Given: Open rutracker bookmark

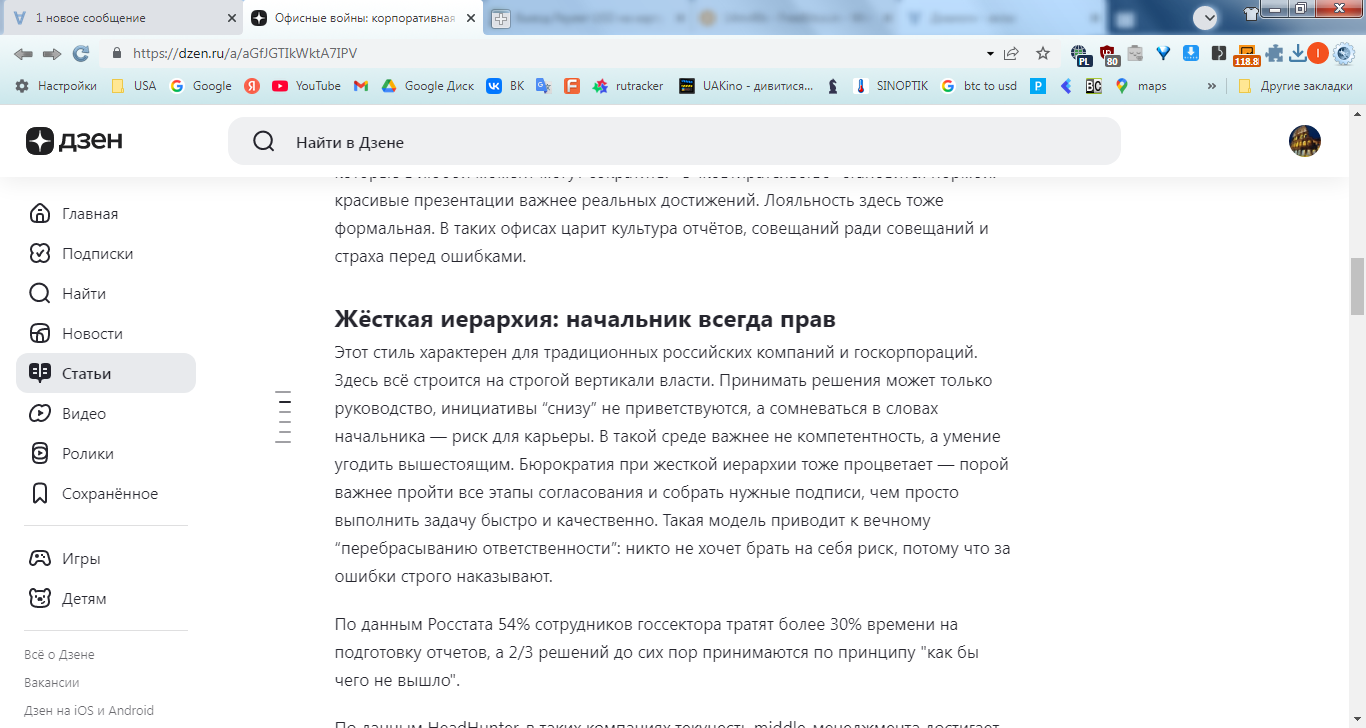Looking at the screenshot, I should [628, 86].
